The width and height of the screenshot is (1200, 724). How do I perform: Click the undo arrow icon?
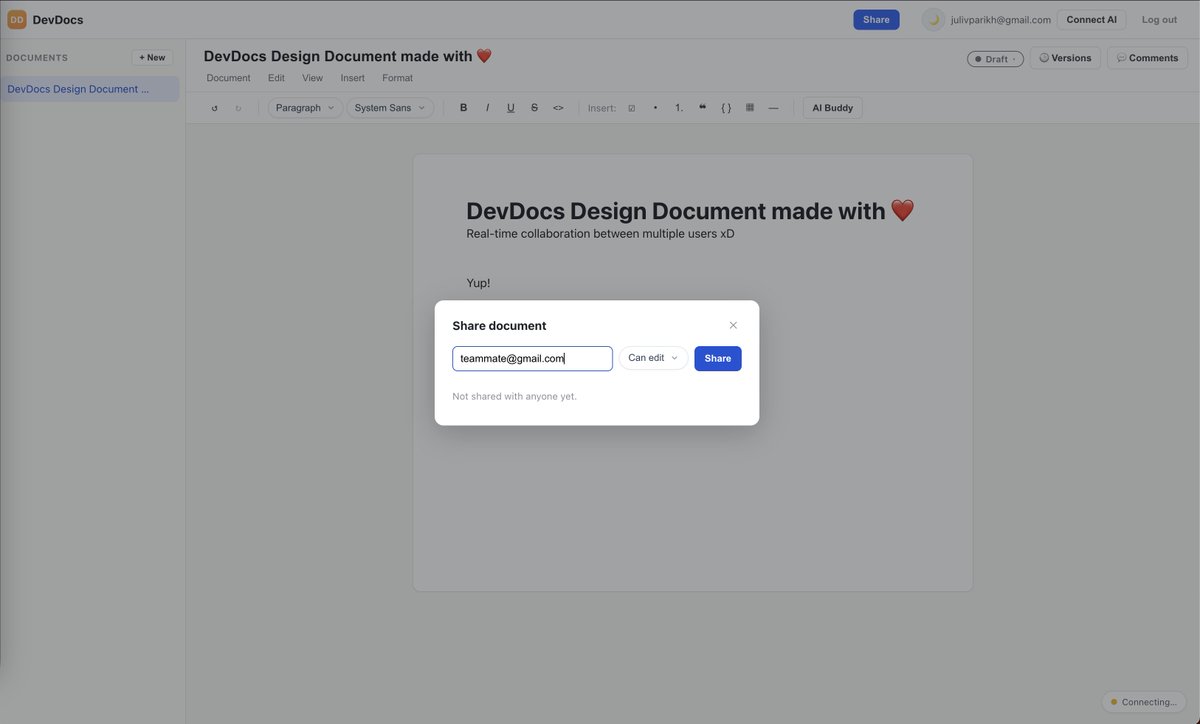[x=214, y=108]
